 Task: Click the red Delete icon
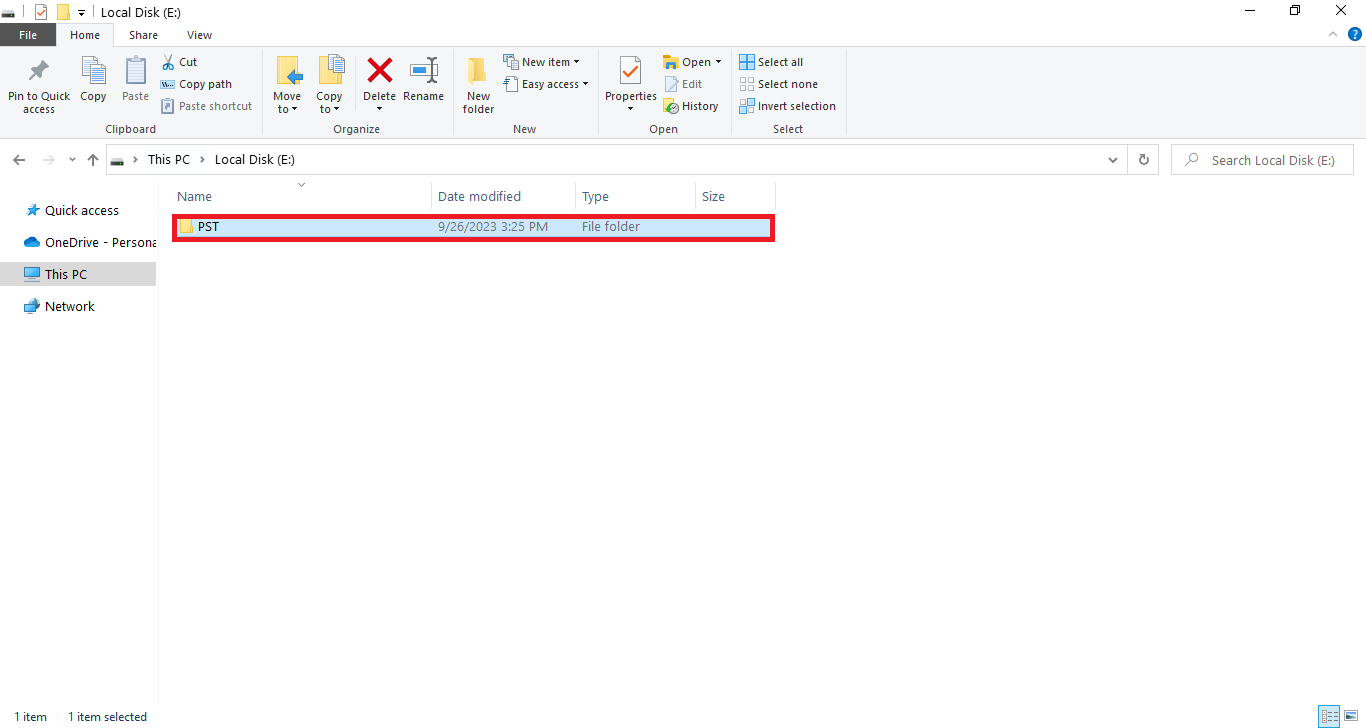pos(380,71)
